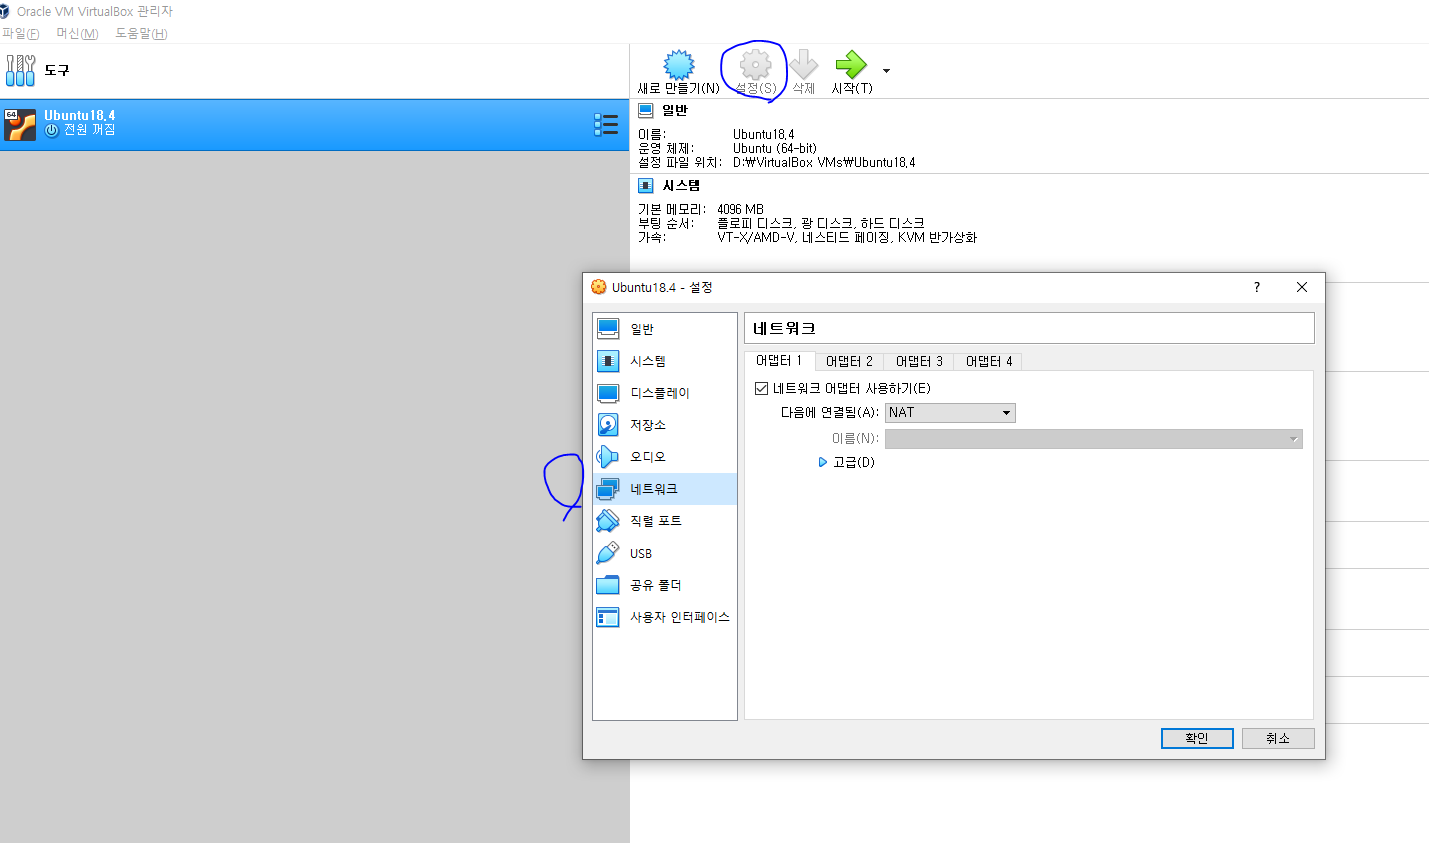
Task: Select the Ubuntu18.4 virtual machine entry
Action: click(314, 124)
